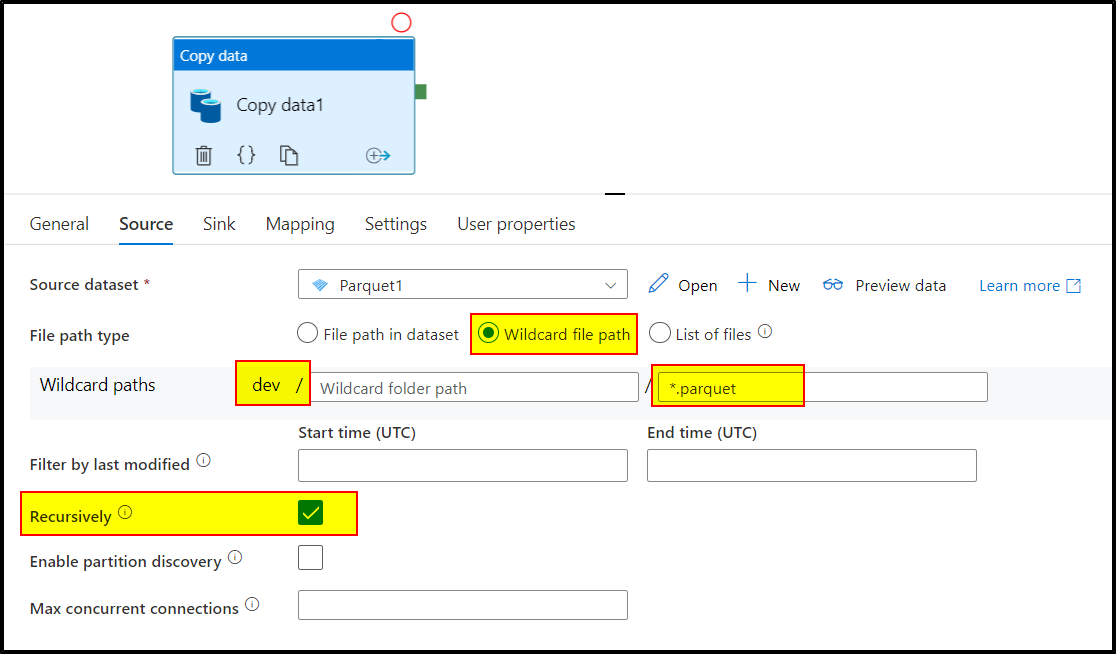Delete the Copy data1 activity via trash icon

(x=203, y=155)
